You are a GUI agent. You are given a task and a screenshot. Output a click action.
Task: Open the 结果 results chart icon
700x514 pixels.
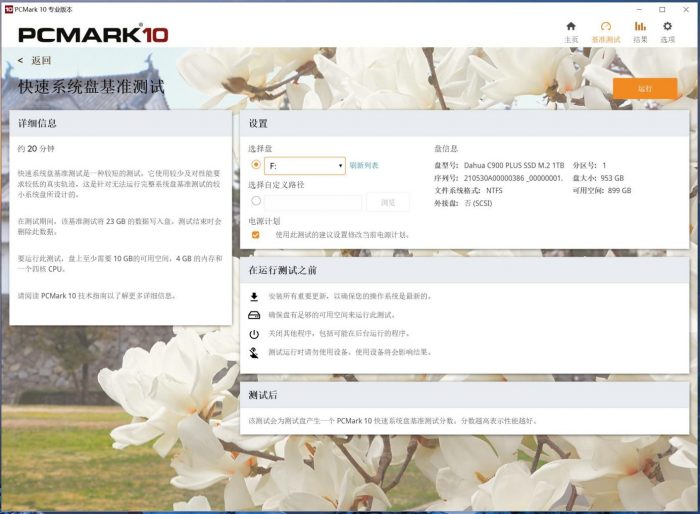[x=640, y=27]
